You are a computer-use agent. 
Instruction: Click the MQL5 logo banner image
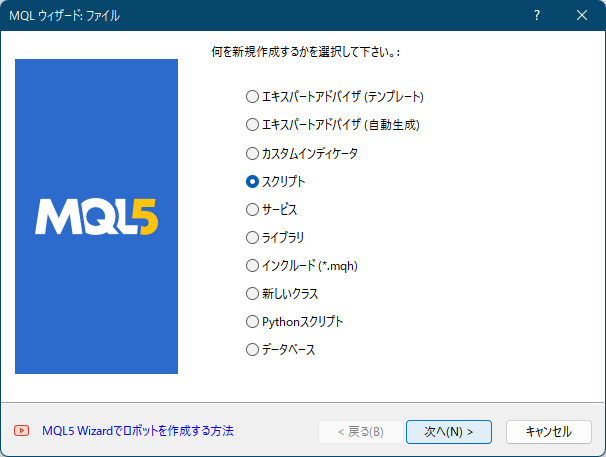96,217
